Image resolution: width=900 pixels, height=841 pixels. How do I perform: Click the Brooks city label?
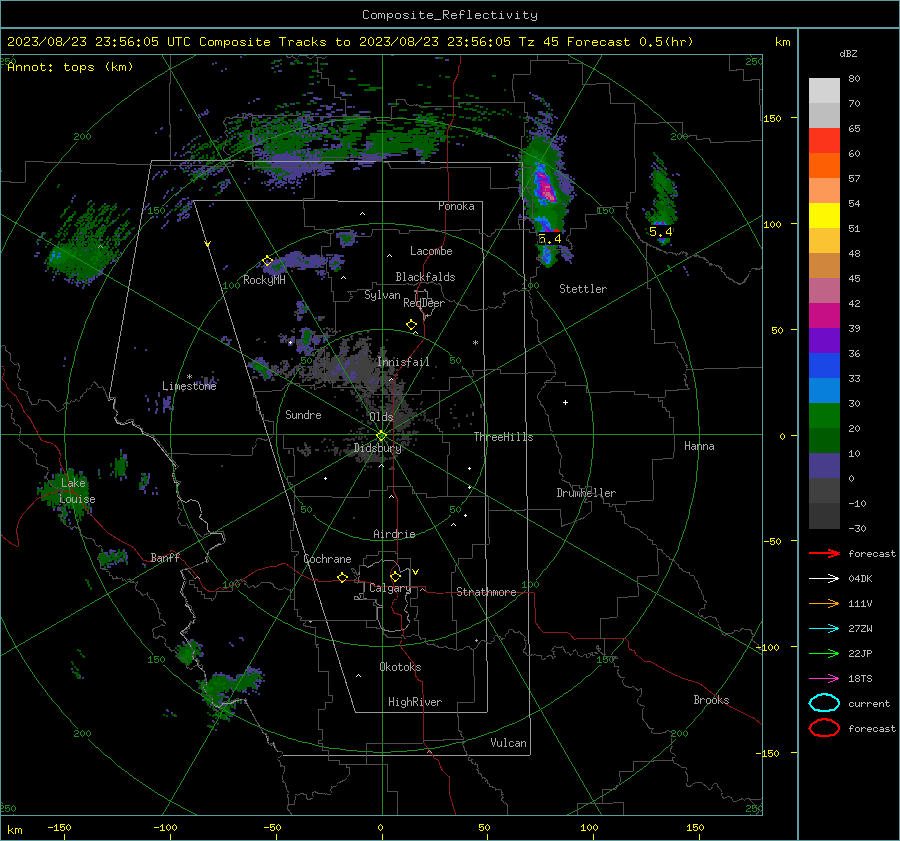pos(711,700)
